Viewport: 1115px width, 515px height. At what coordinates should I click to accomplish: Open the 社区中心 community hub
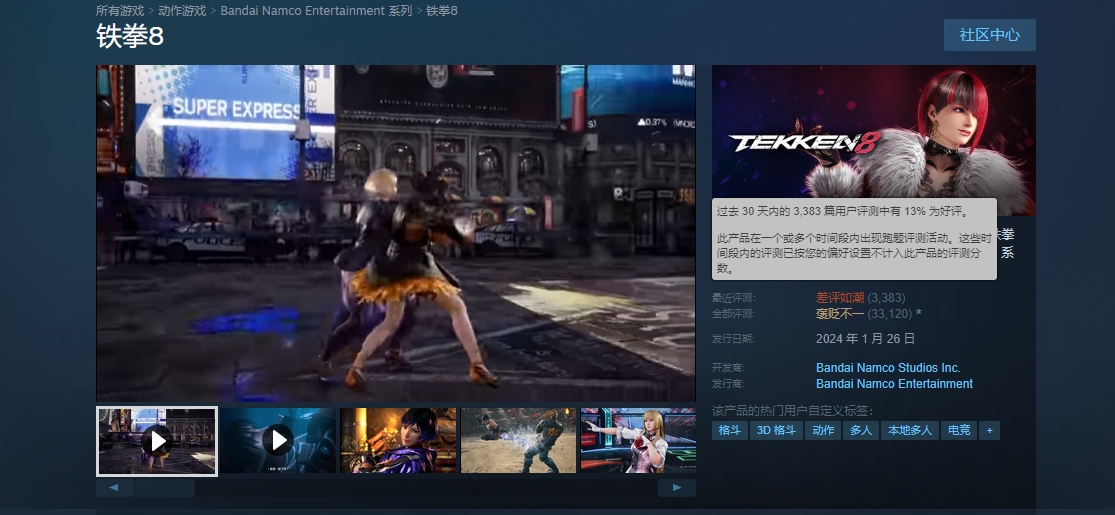click(x=989, y=35)
